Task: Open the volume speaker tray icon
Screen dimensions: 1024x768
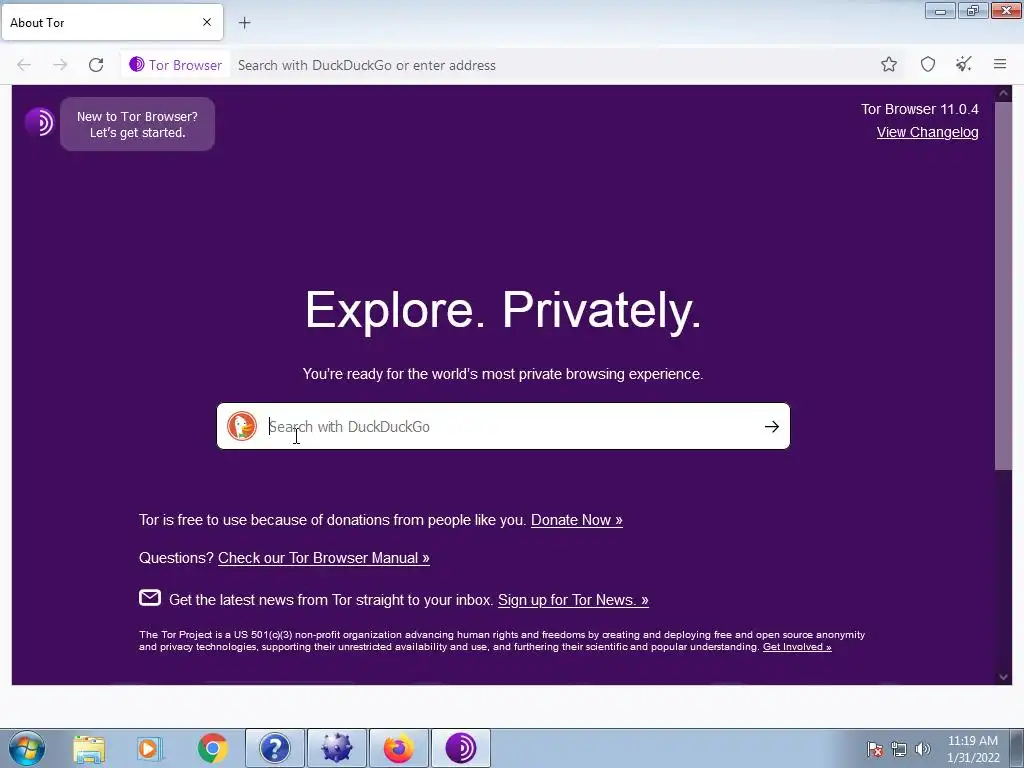Action: (923, 749)
